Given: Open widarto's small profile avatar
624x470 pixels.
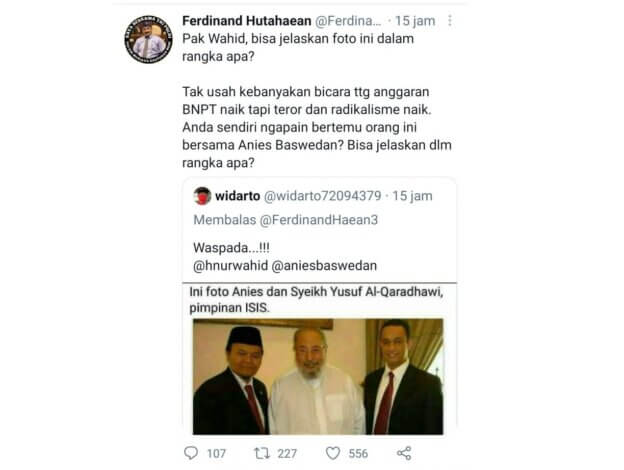Looking at the screenshot, I should (202, 196).
